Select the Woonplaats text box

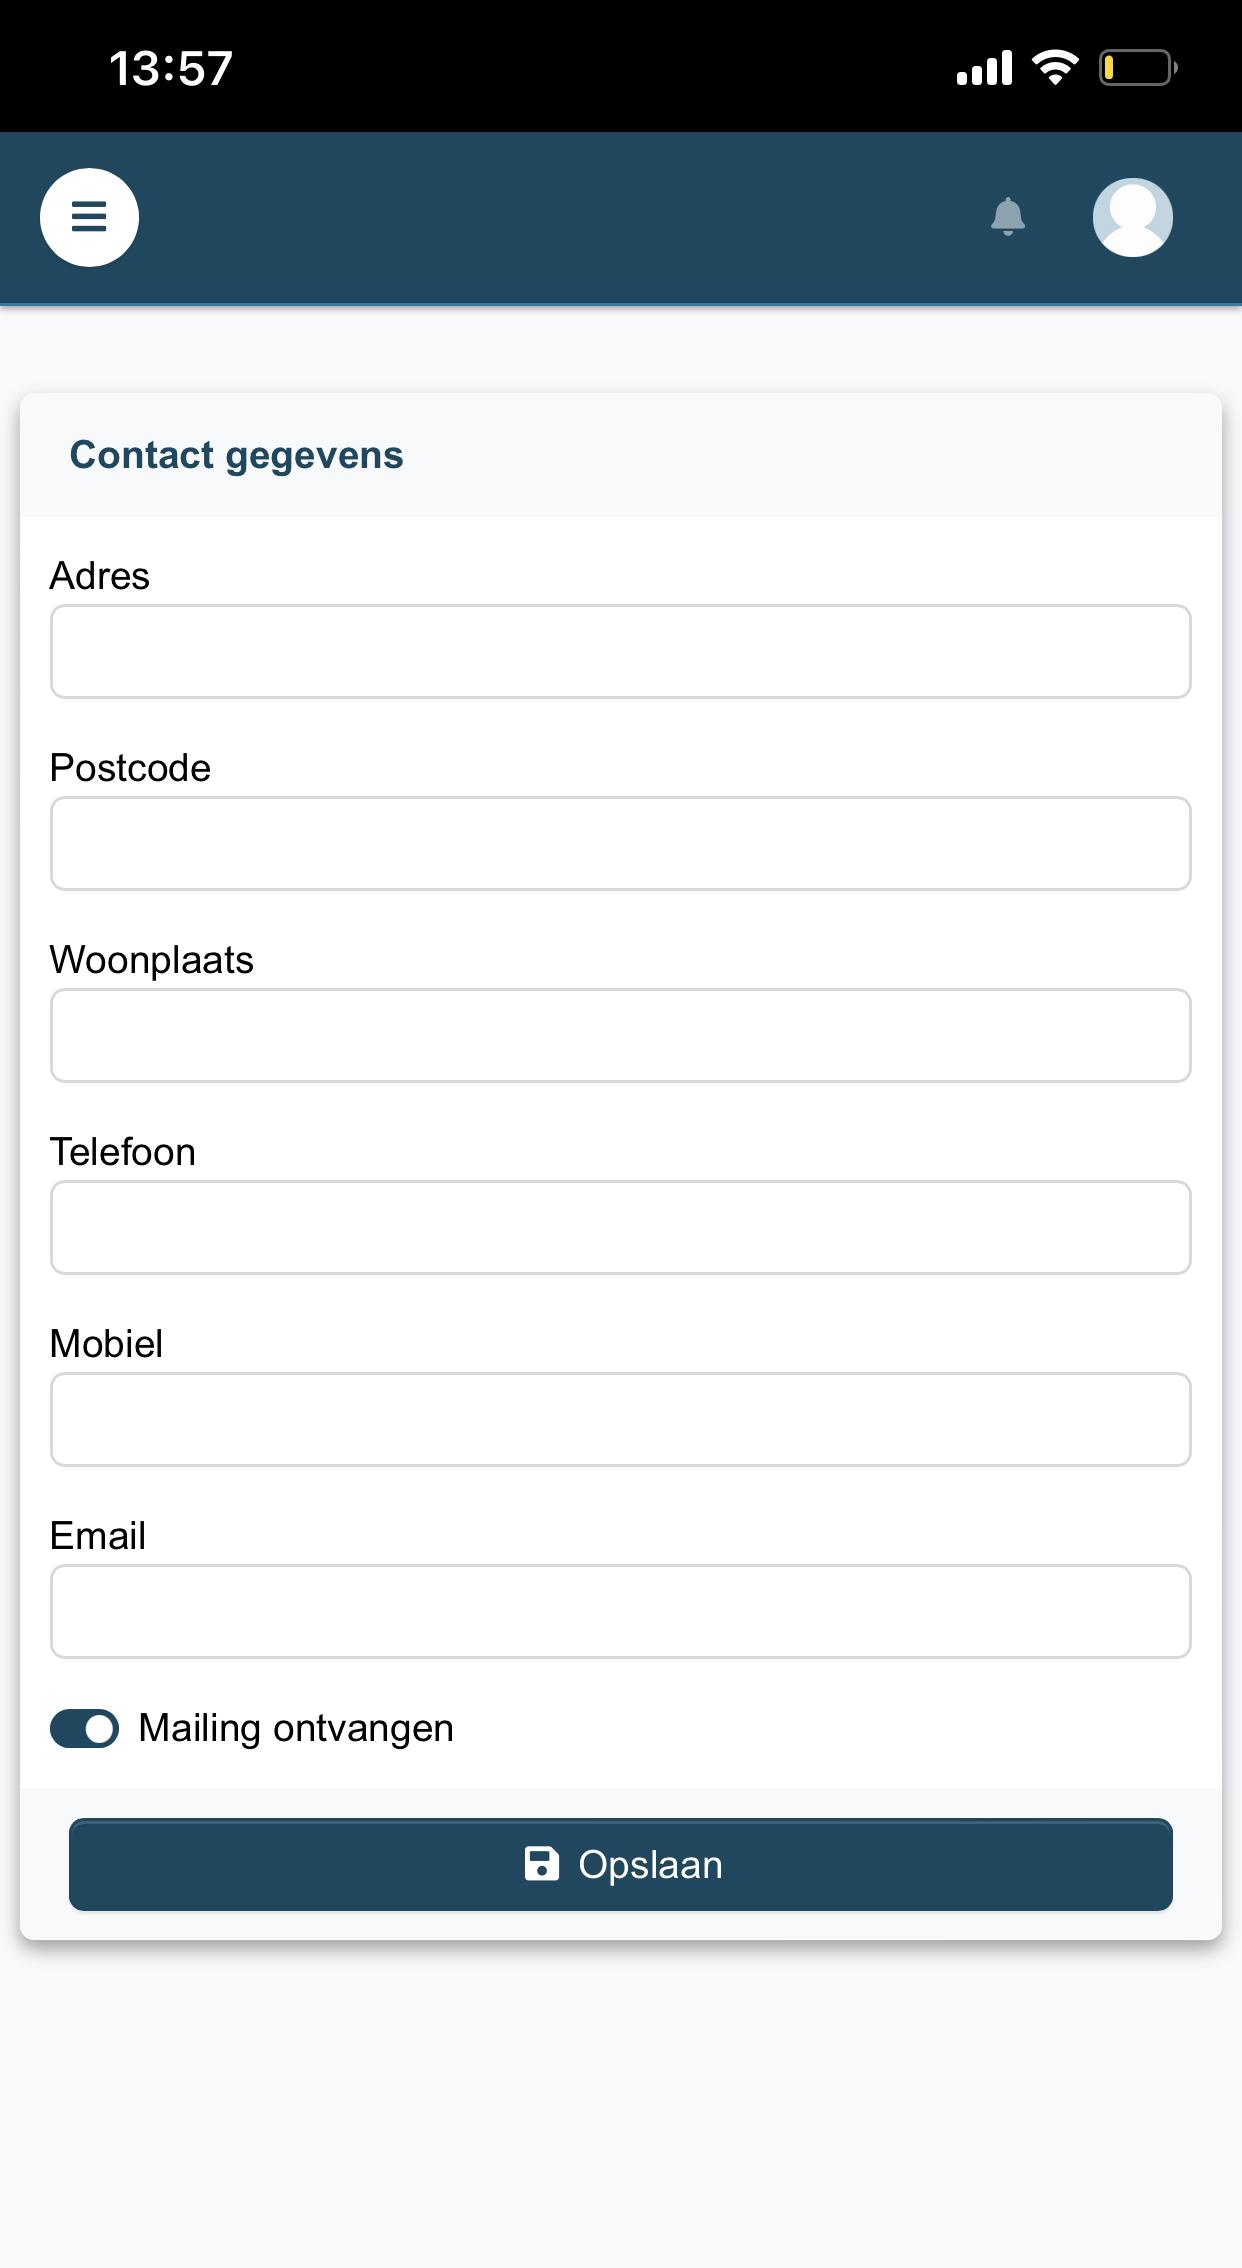point(621,1035)
